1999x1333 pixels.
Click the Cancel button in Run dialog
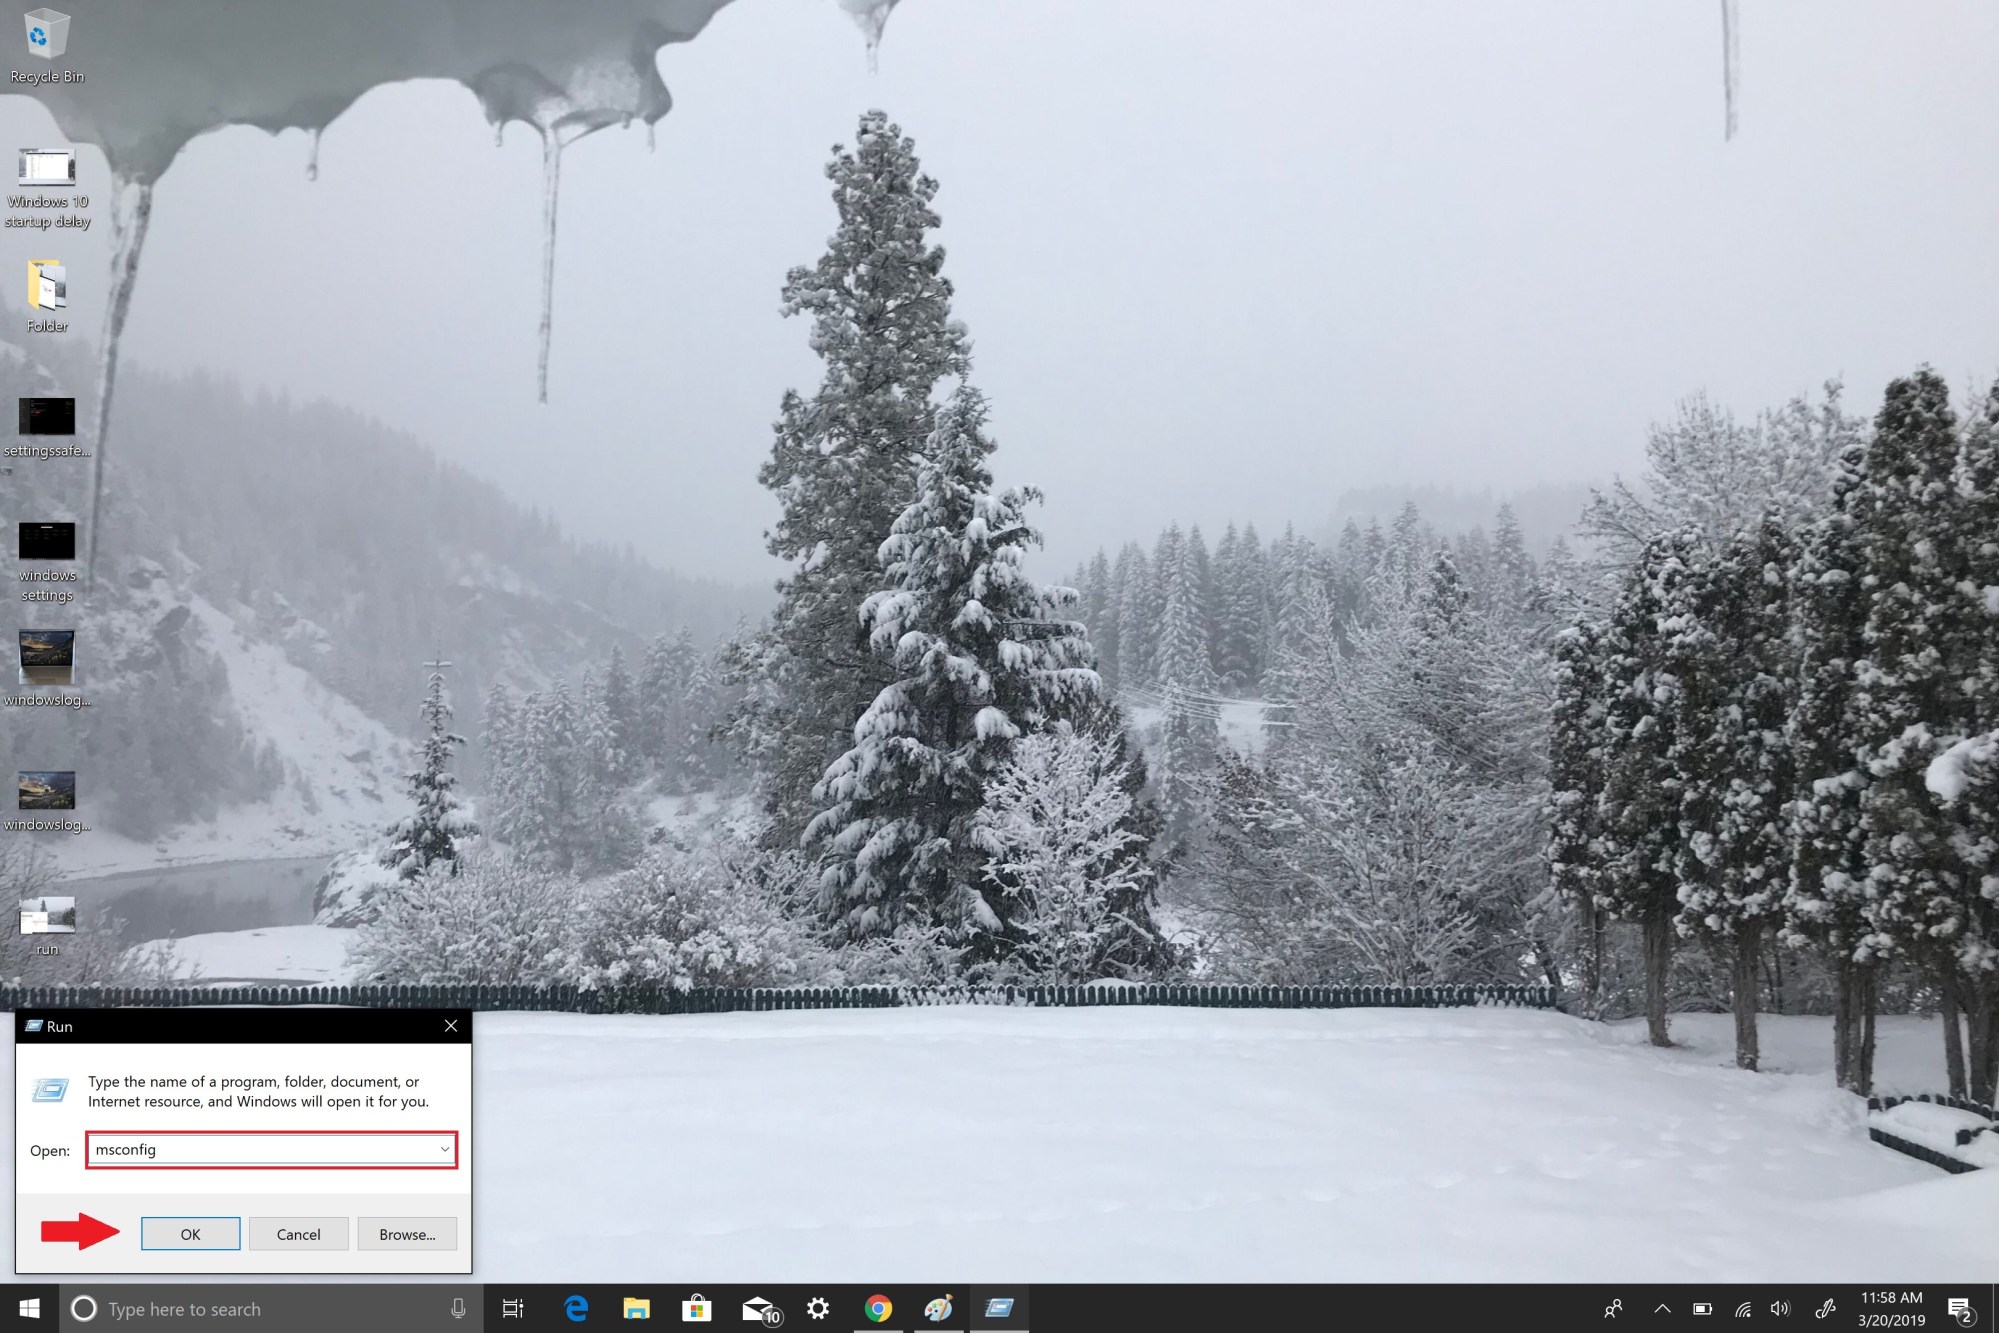pos(297,1233)
